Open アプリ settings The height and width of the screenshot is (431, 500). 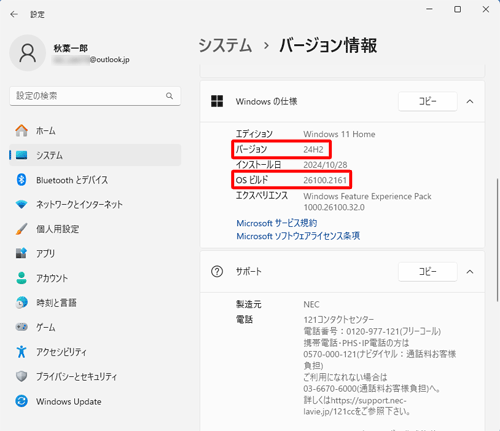(95, 253)
